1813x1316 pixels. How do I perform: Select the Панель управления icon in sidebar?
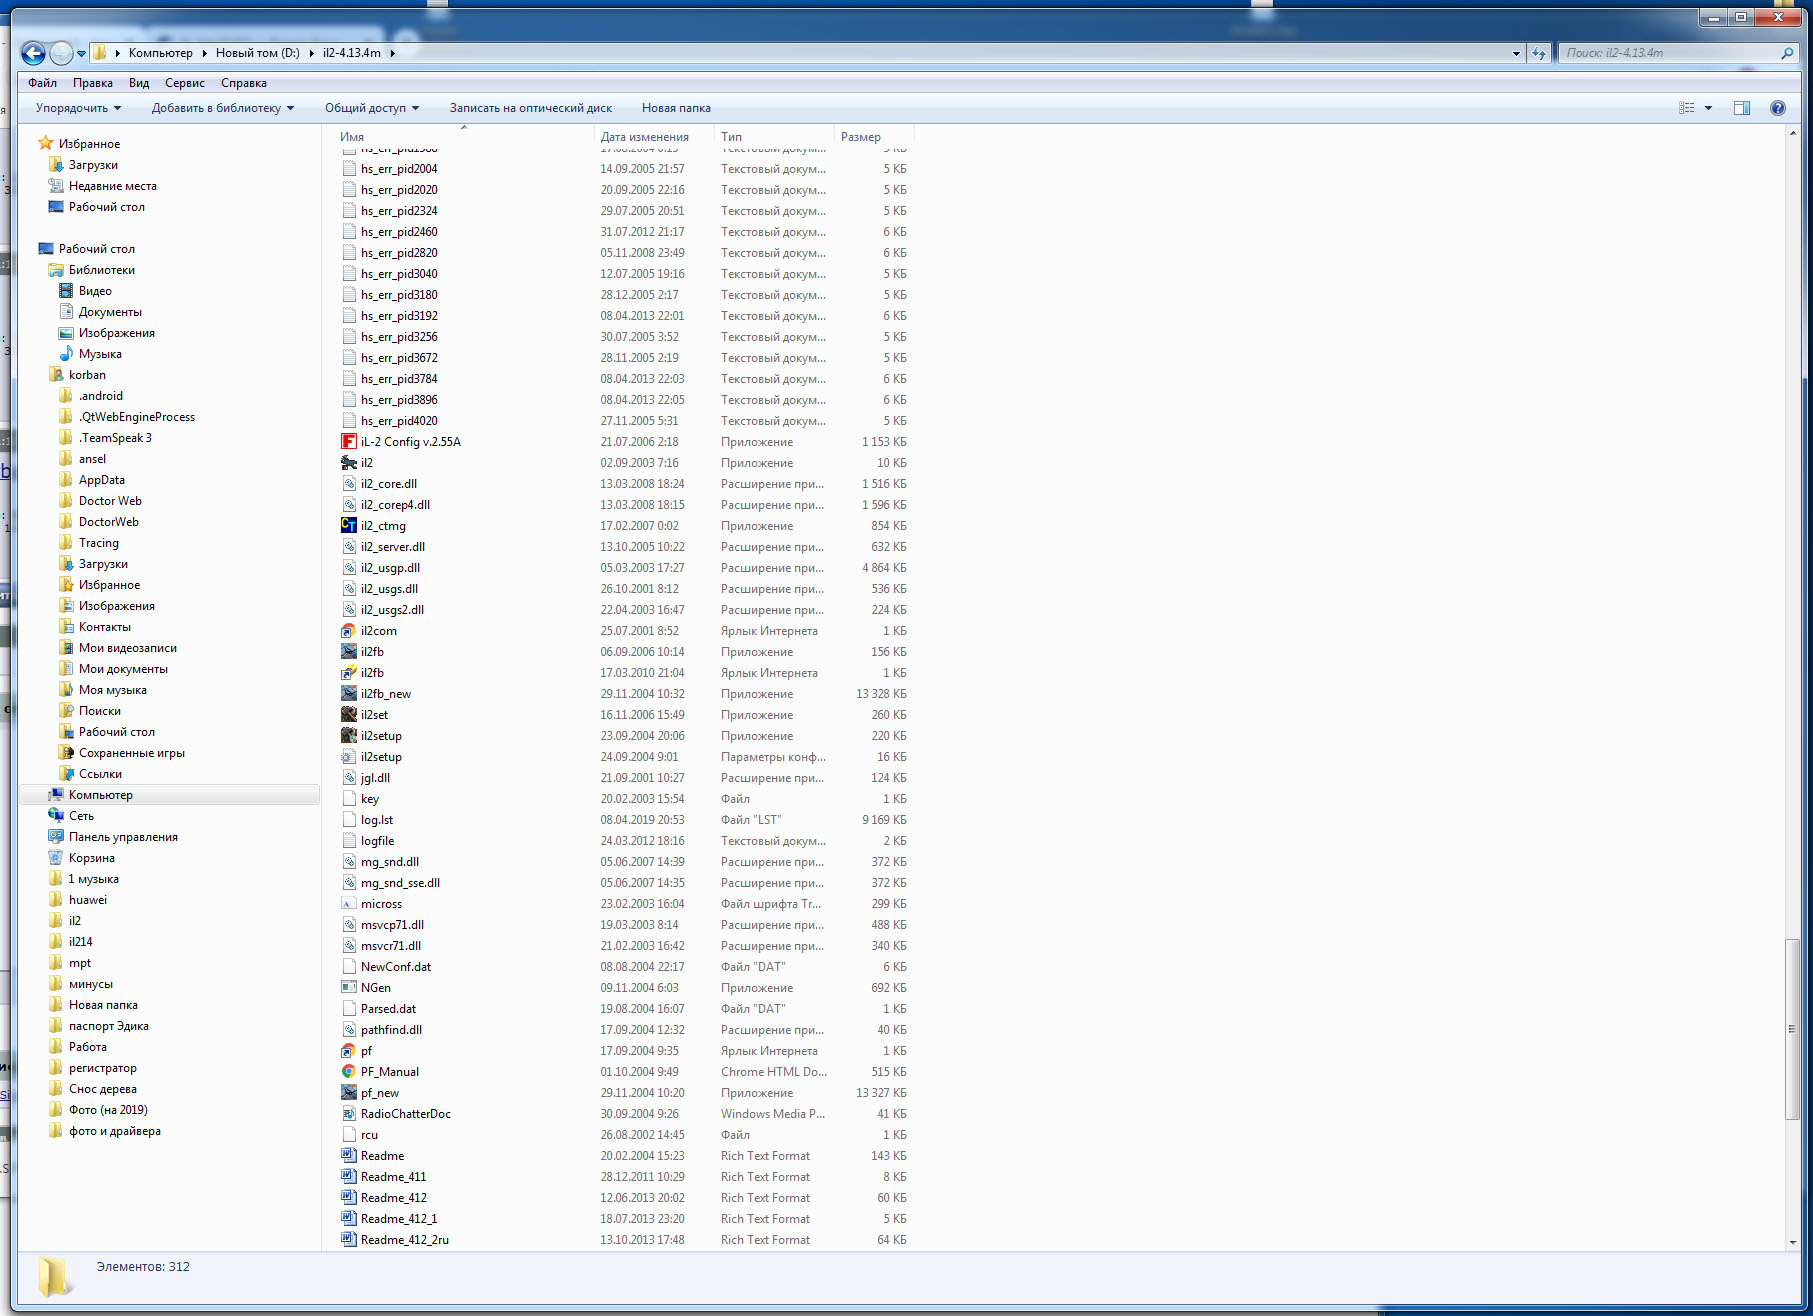[56, 837]
